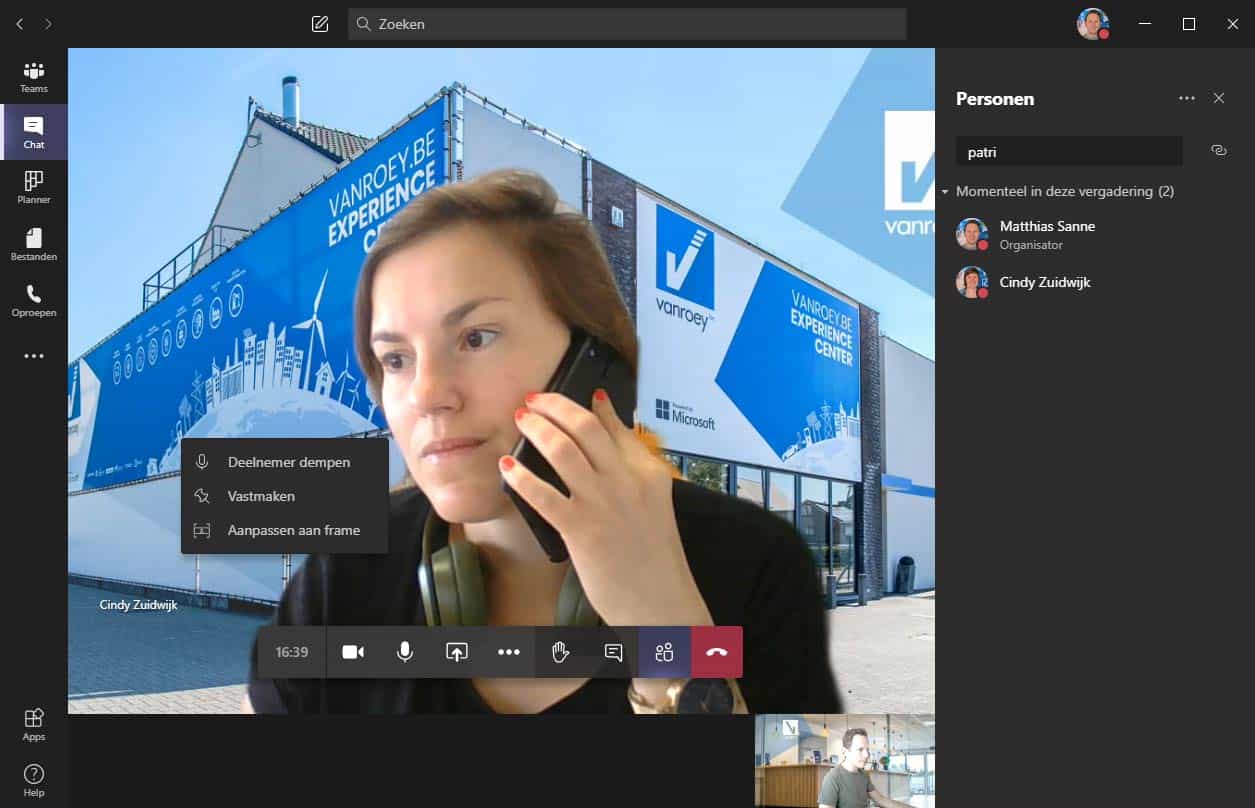Open the Teams section in sidebar
Screen dimensions: 1255x808
tap(34, 77)
